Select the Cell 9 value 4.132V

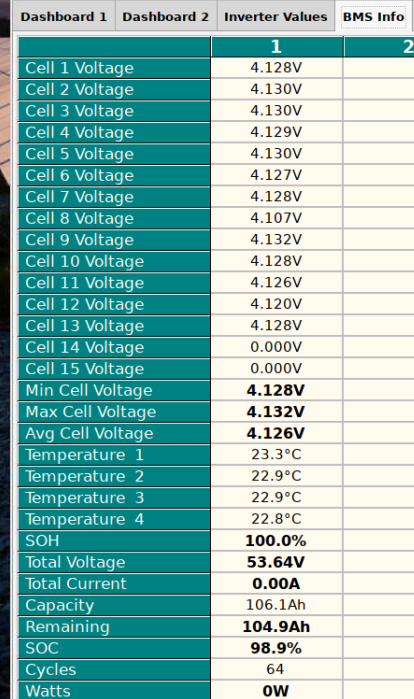pyautogui.click(x=276, y=239)
